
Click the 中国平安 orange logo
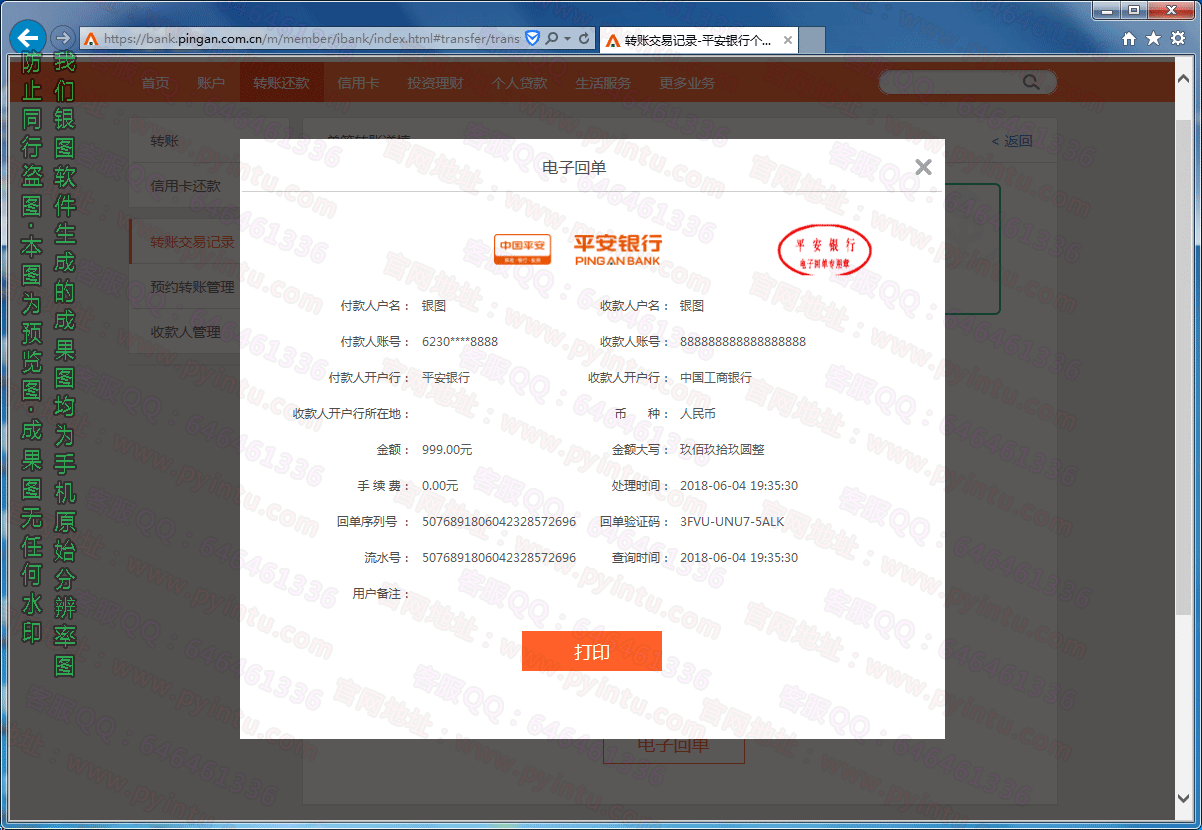(x=522, y=249)
